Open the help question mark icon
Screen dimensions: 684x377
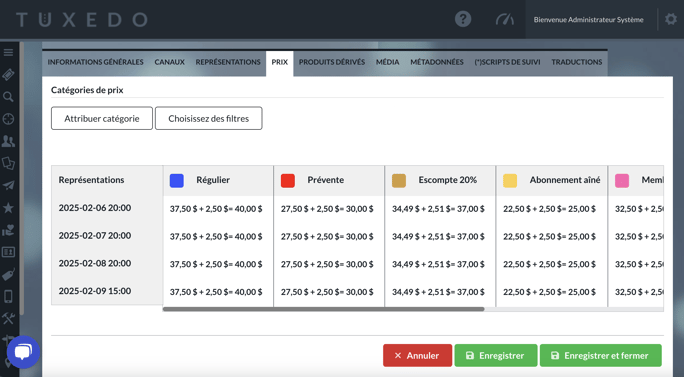click(463, 19)
